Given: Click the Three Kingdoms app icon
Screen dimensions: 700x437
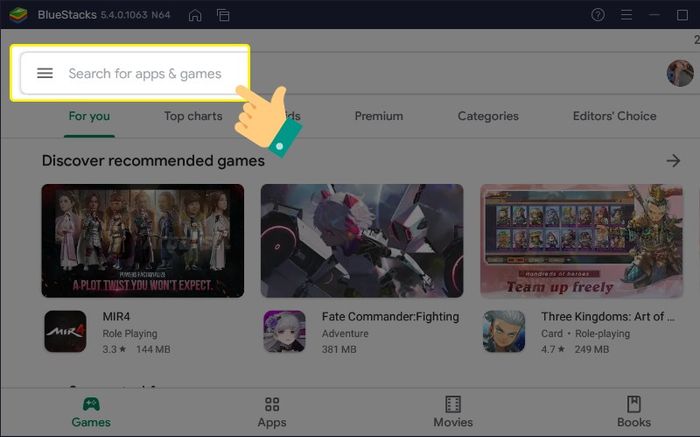Looking at the screenshot, I should coord(504,331).
